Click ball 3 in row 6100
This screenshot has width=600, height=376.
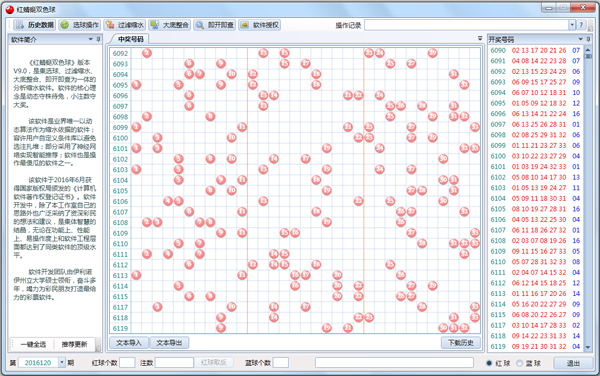[157, 138]
